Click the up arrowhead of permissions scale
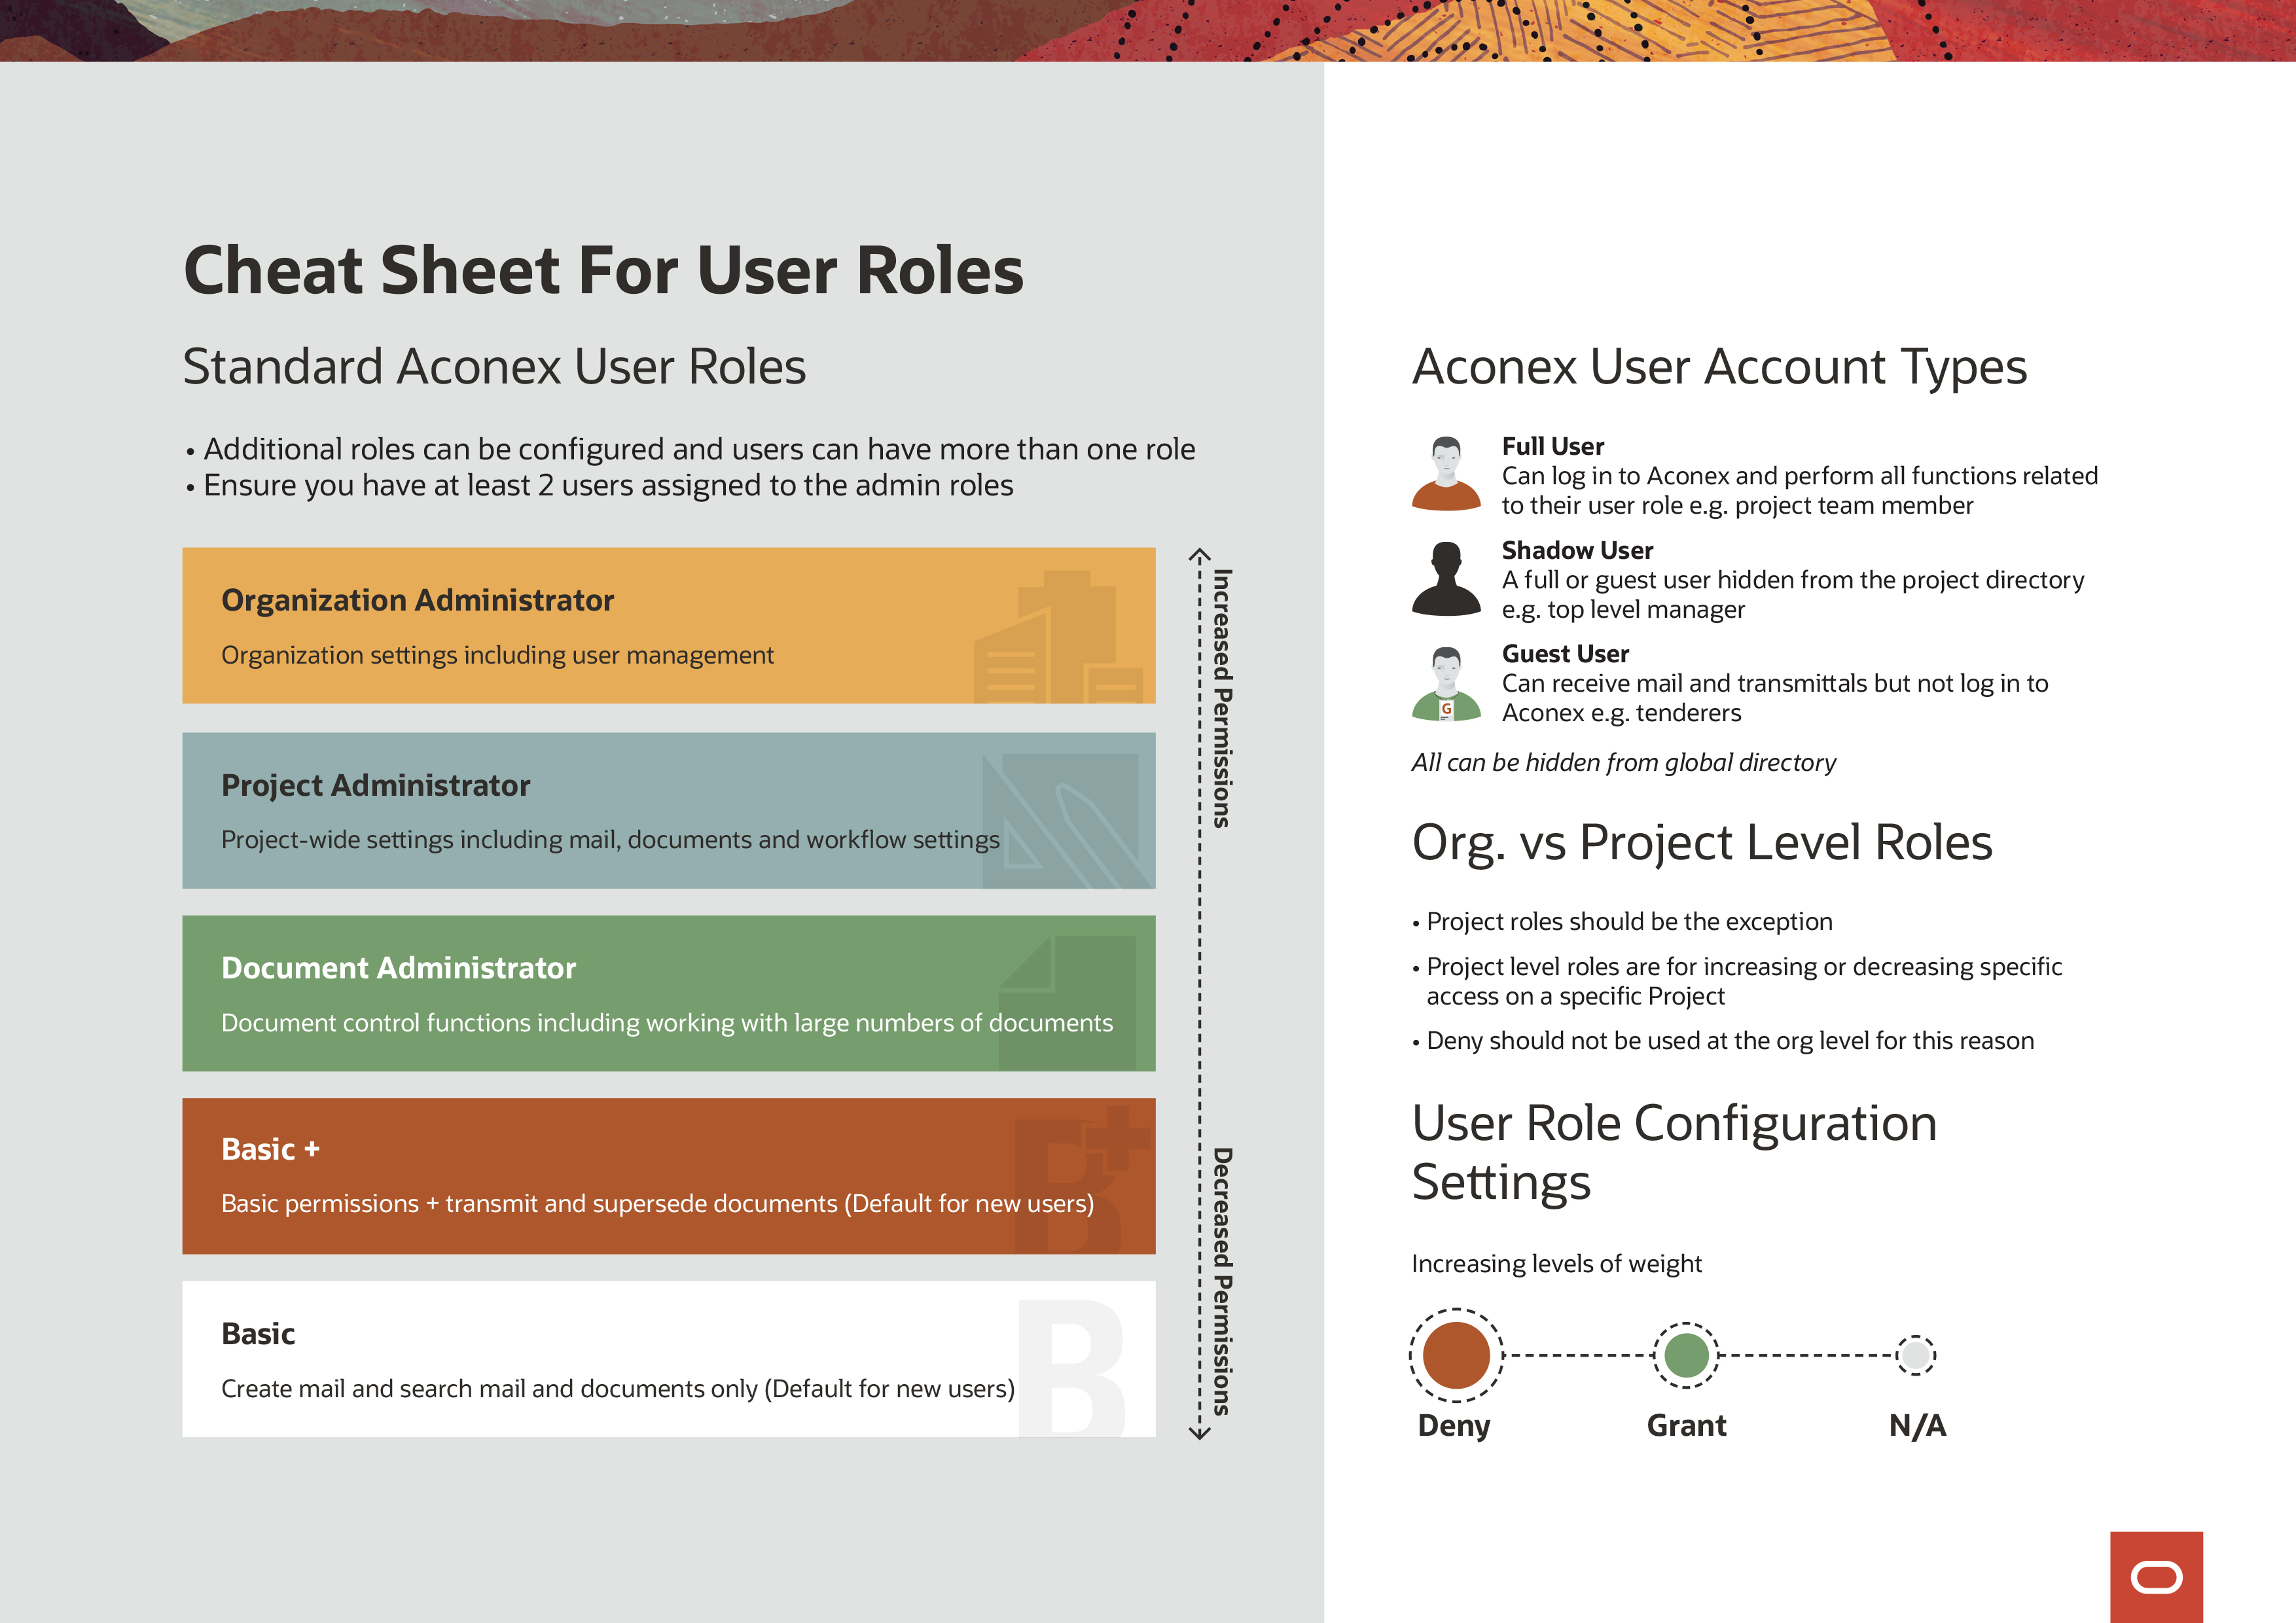Viewport: 2296px width, 1623px height. coord(1200,554)
